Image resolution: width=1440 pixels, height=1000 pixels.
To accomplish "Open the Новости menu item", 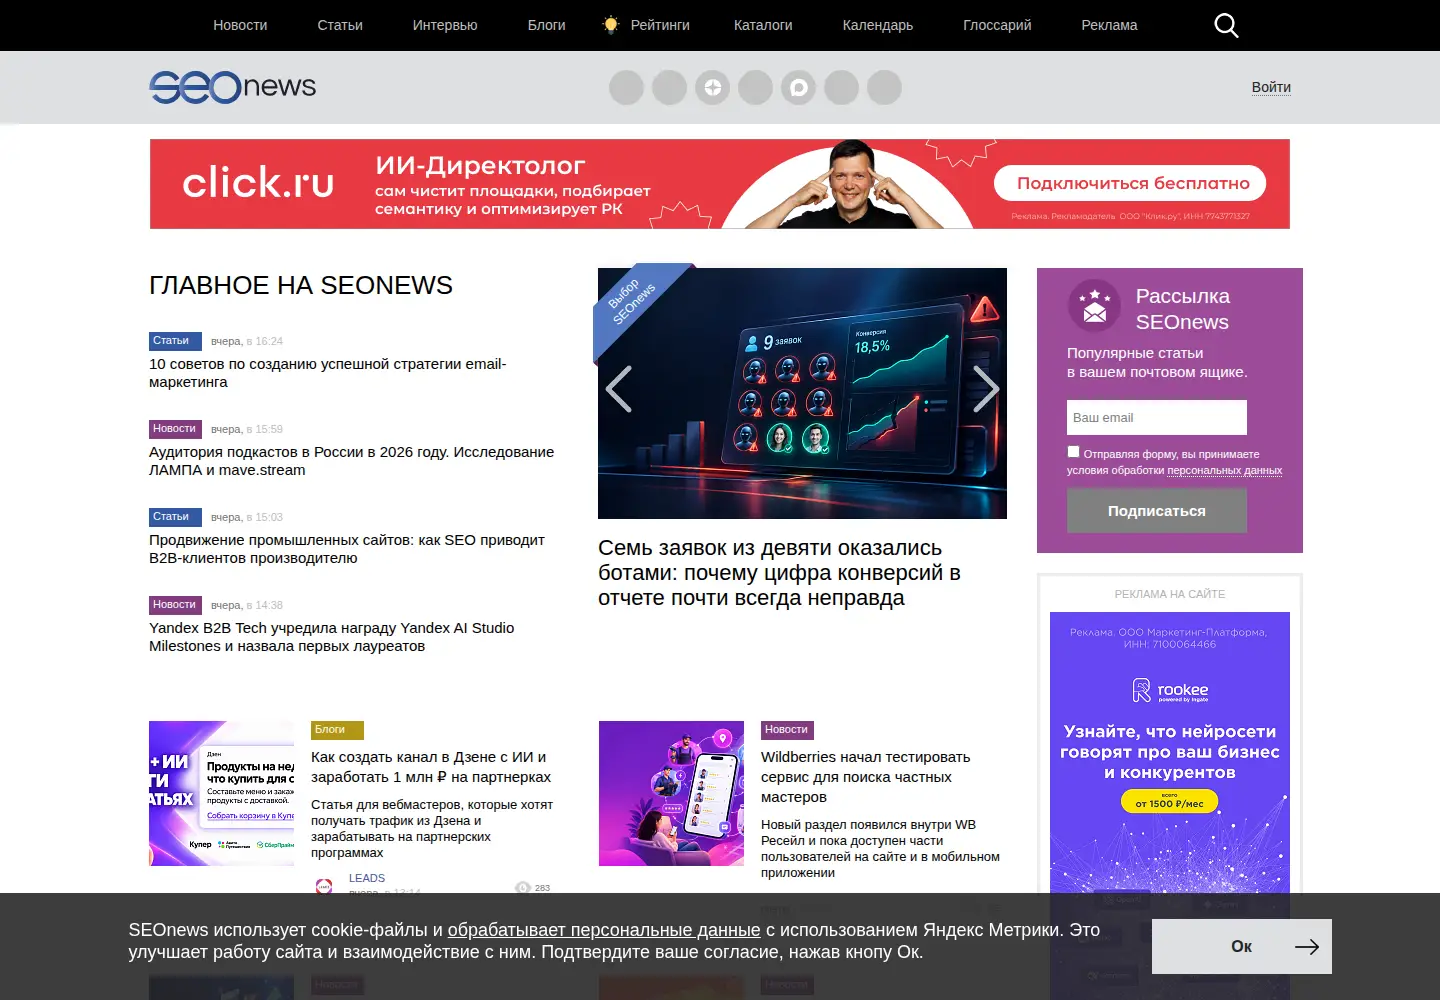I will point(240,25).
